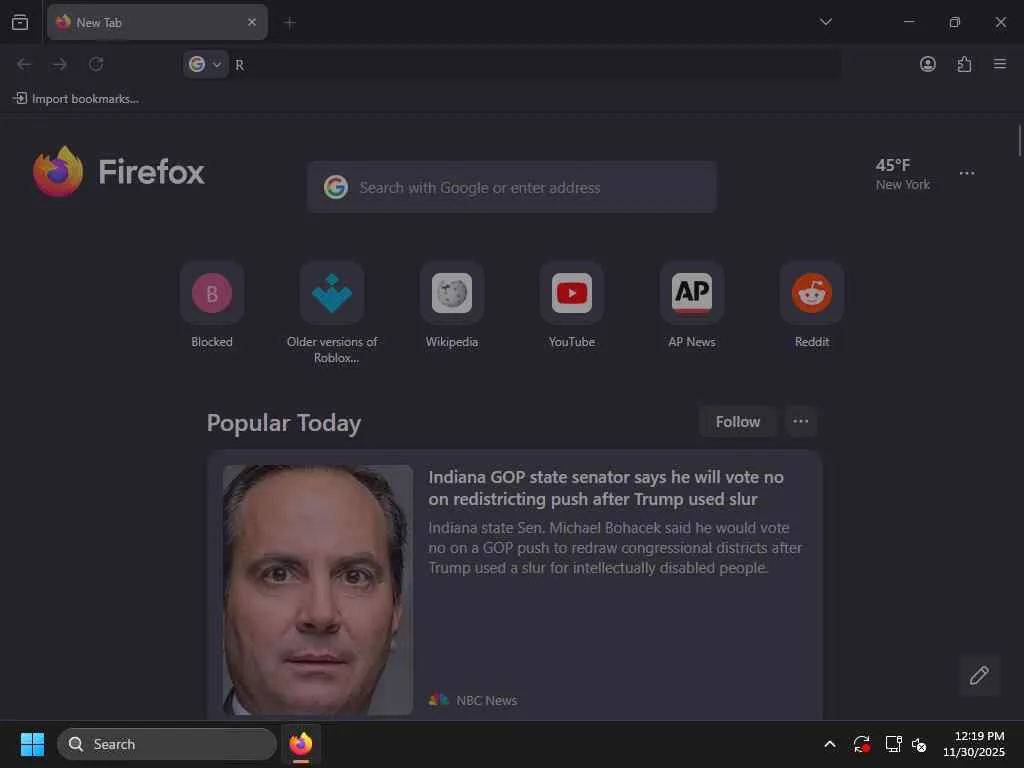The image size is (1024, 768).
Task: Open the Extensions puzzle icon
Action: (x=964, y=64)
